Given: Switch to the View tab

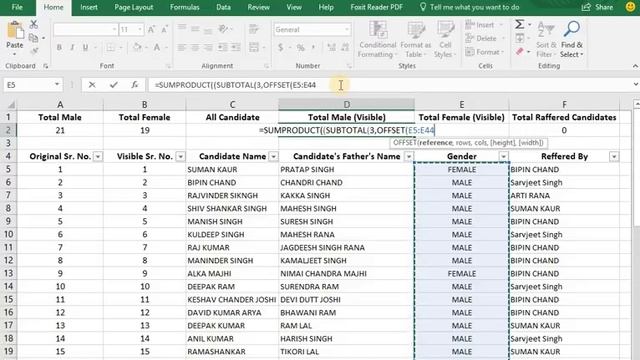Looking at the screenshot, I should [x=294, y=7].
